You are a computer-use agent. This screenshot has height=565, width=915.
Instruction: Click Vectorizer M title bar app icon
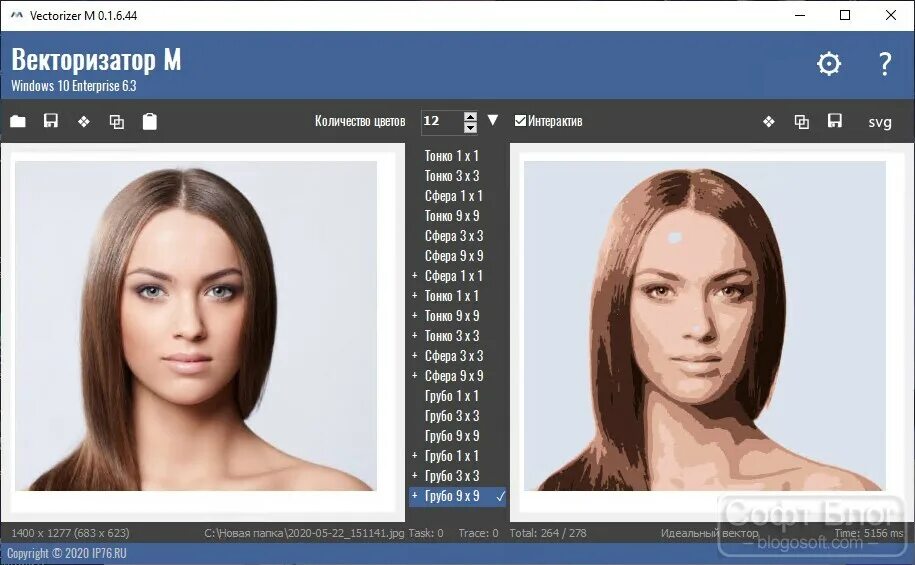point(17,16)
